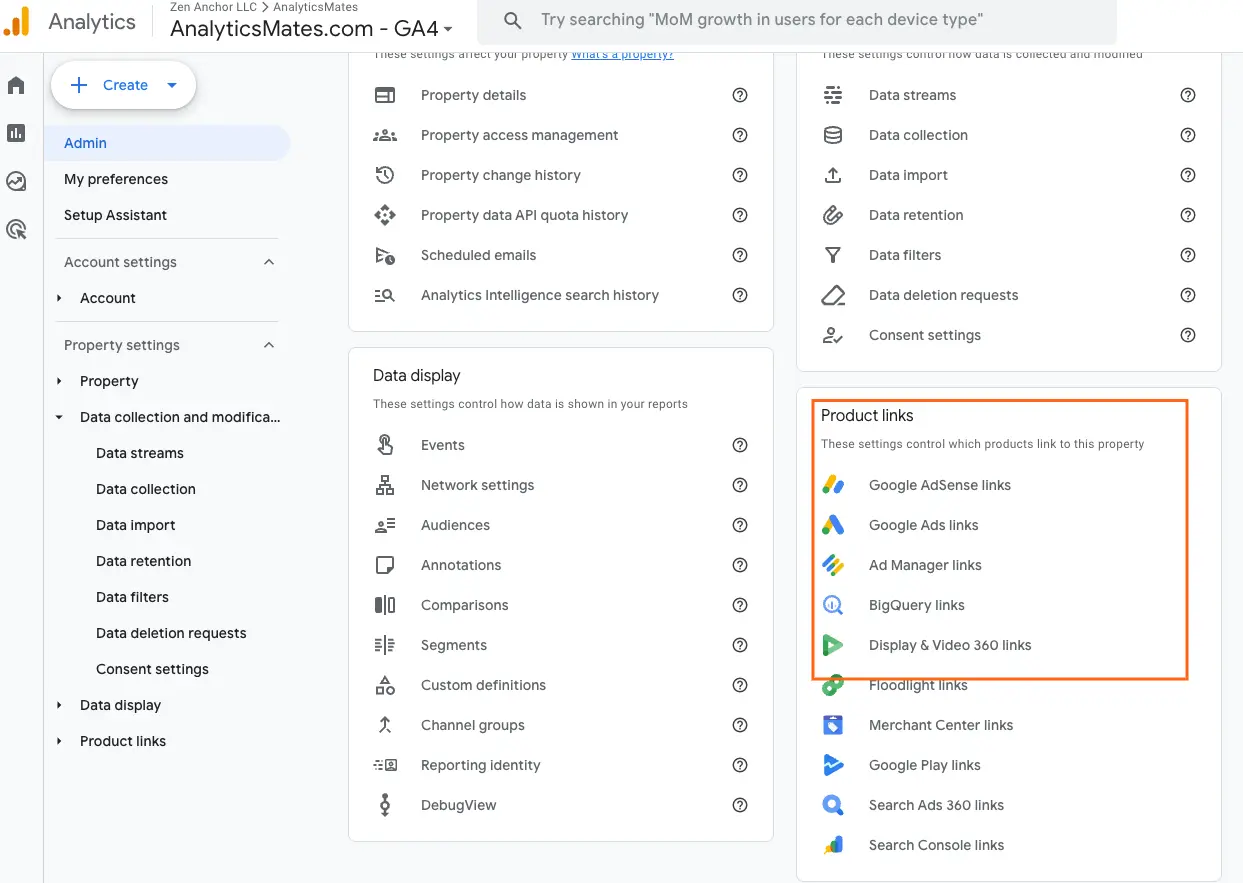Select the Home icon in left navigation
The height and width of the screenshot is (883, 1243).
pos(16,85)
